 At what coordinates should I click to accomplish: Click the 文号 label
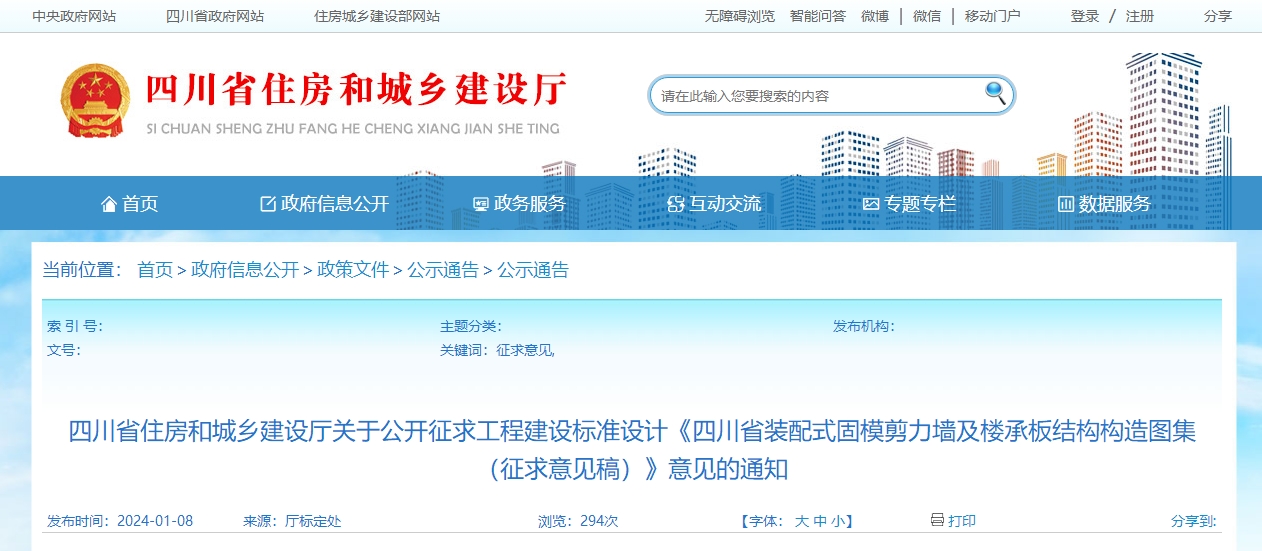pos(64,350)
